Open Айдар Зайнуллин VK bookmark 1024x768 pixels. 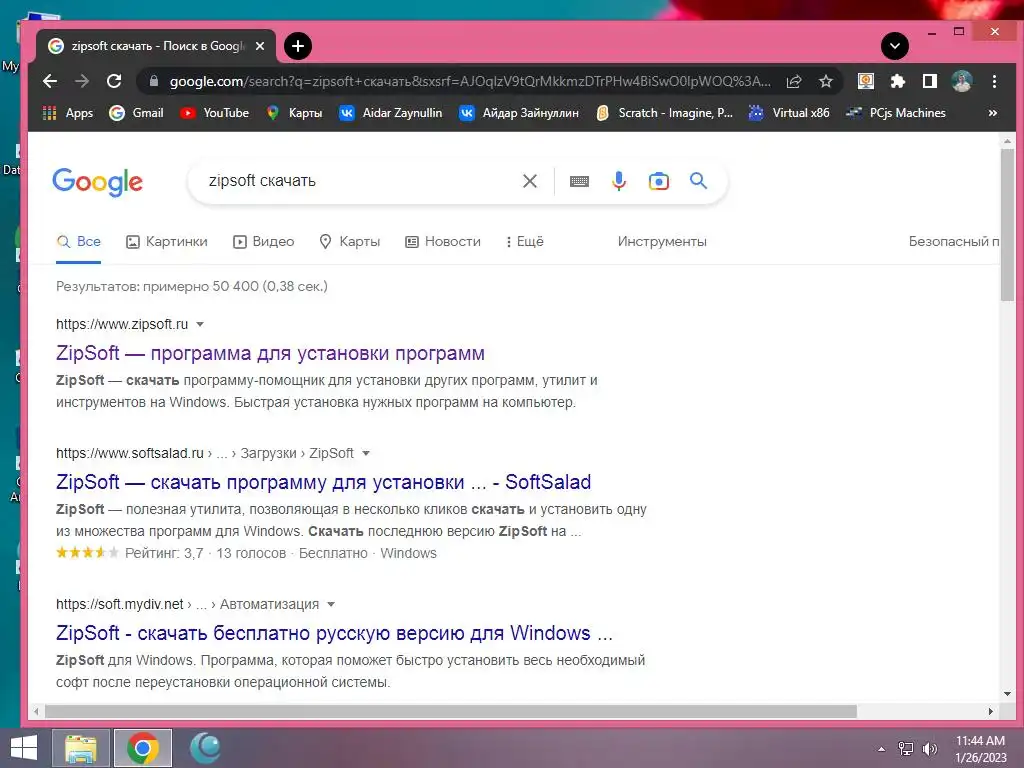519,113
